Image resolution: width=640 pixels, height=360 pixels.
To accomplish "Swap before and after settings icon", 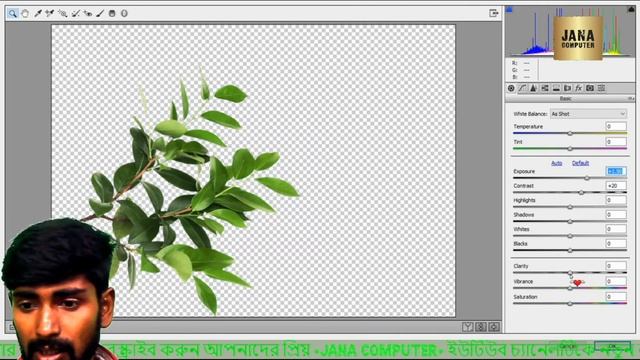I will pyautogui.click(x=481, y=327).
